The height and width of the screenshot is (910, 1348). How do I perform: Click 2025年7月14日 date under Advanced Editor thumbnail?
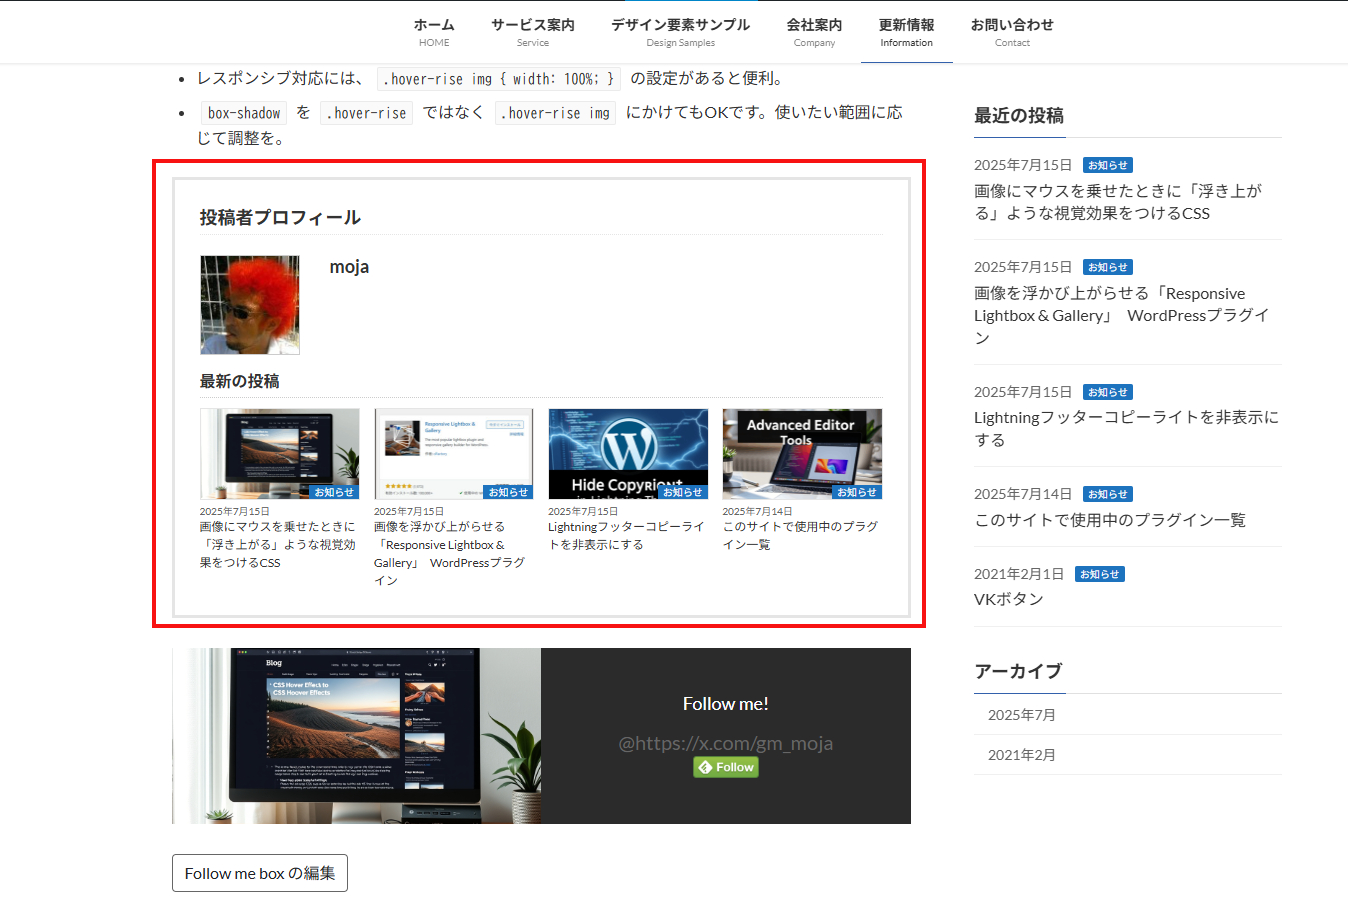[757, 511]
